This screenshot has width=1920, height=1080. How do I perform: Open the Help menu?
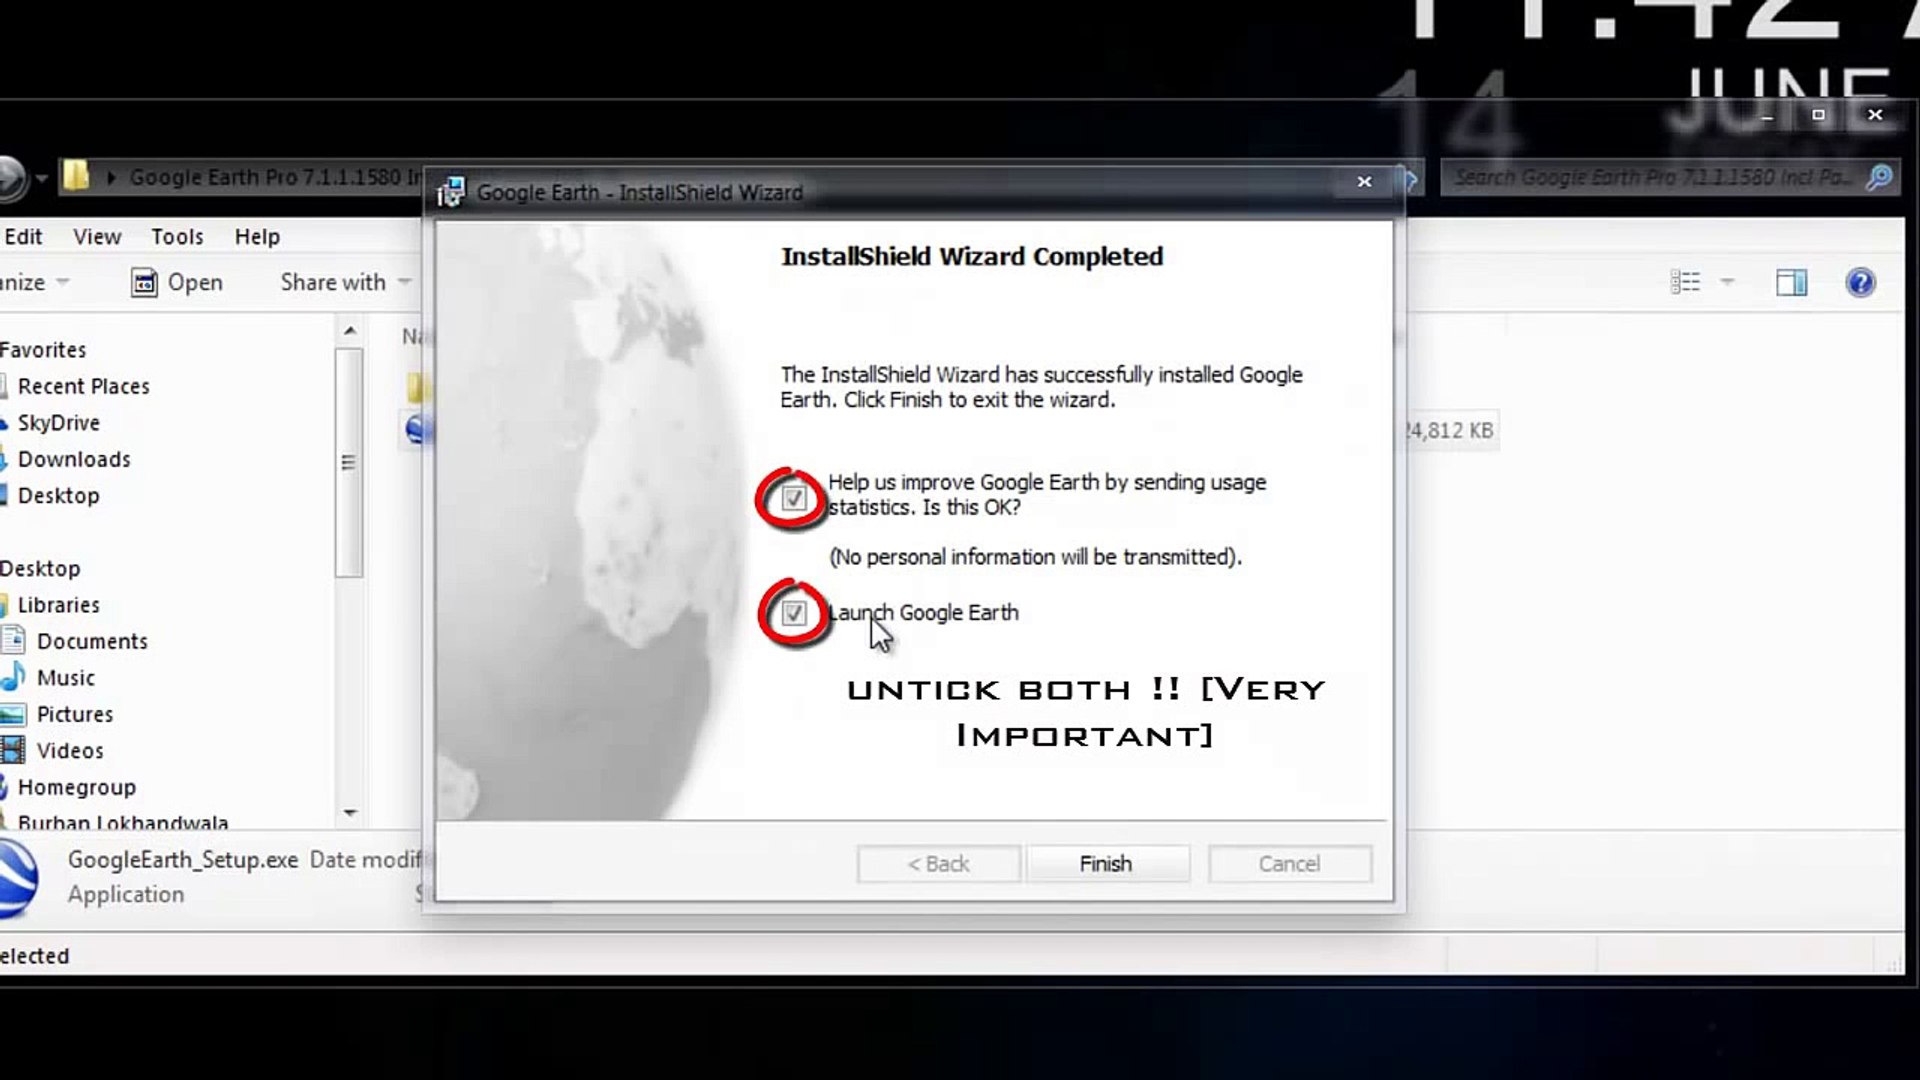(x=257, y=237)
